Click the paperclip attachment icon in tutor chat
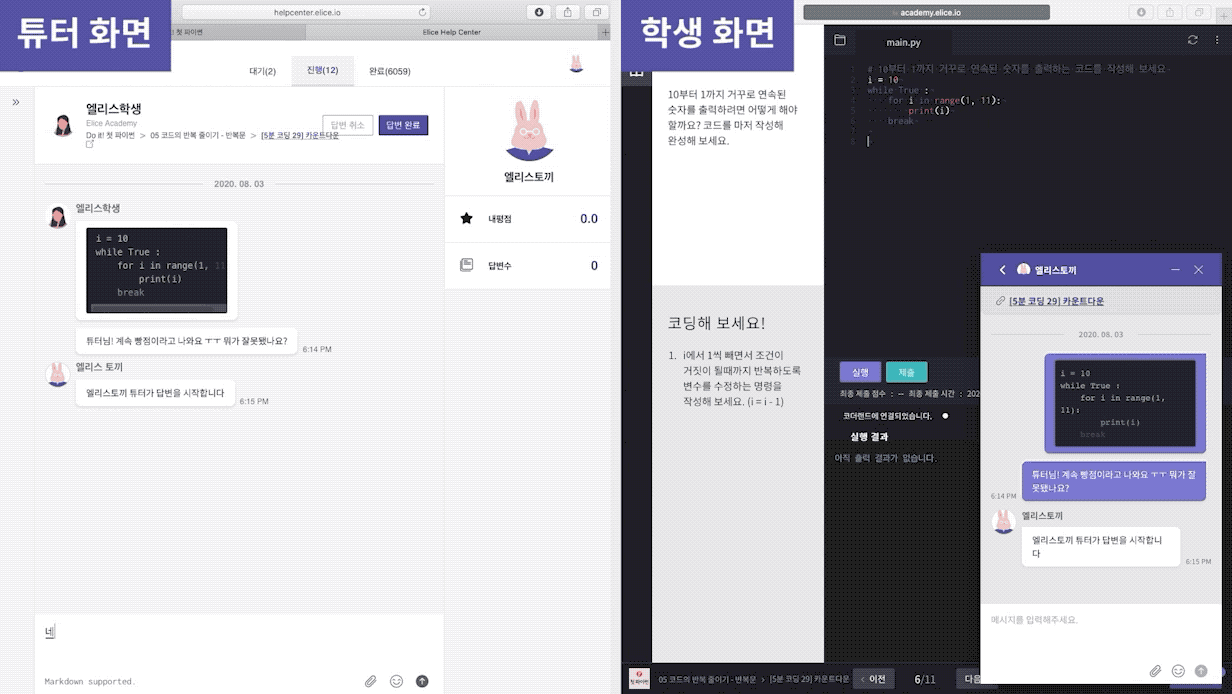The image size is (1232, 694). point(370,680)
